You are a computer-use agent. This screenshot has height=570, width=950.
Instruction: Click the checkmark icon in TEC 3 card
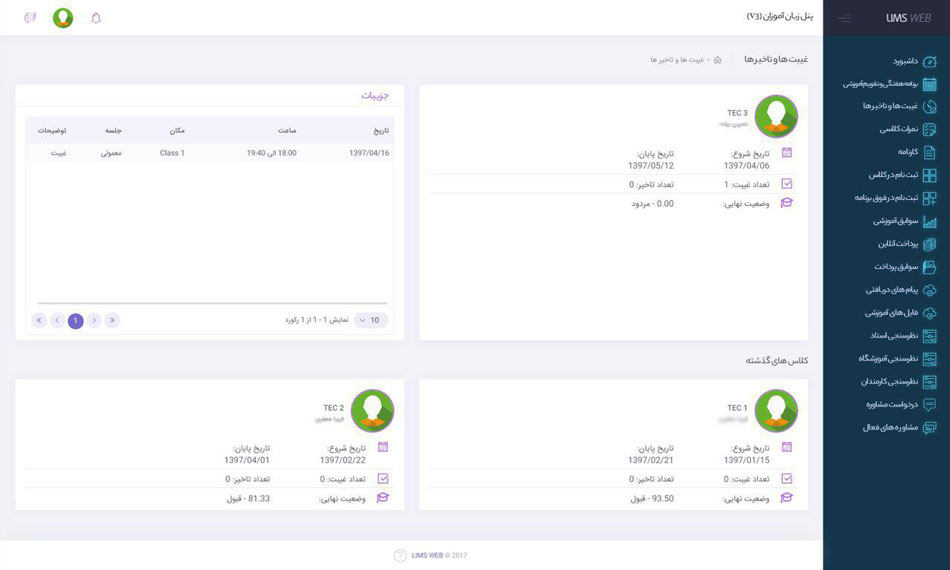coord(786,184)
